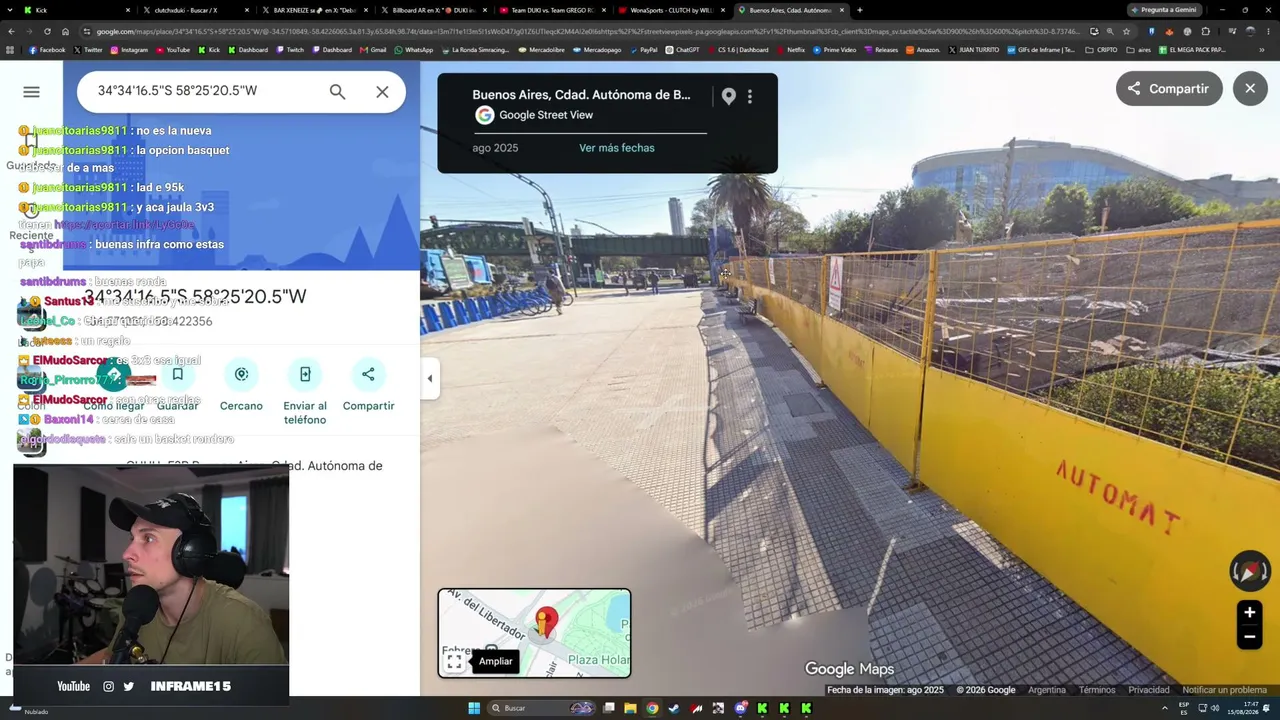Switch to the Billboard AR tab
This screenshot has width=1280, height=720.
[x=433, y=10]
